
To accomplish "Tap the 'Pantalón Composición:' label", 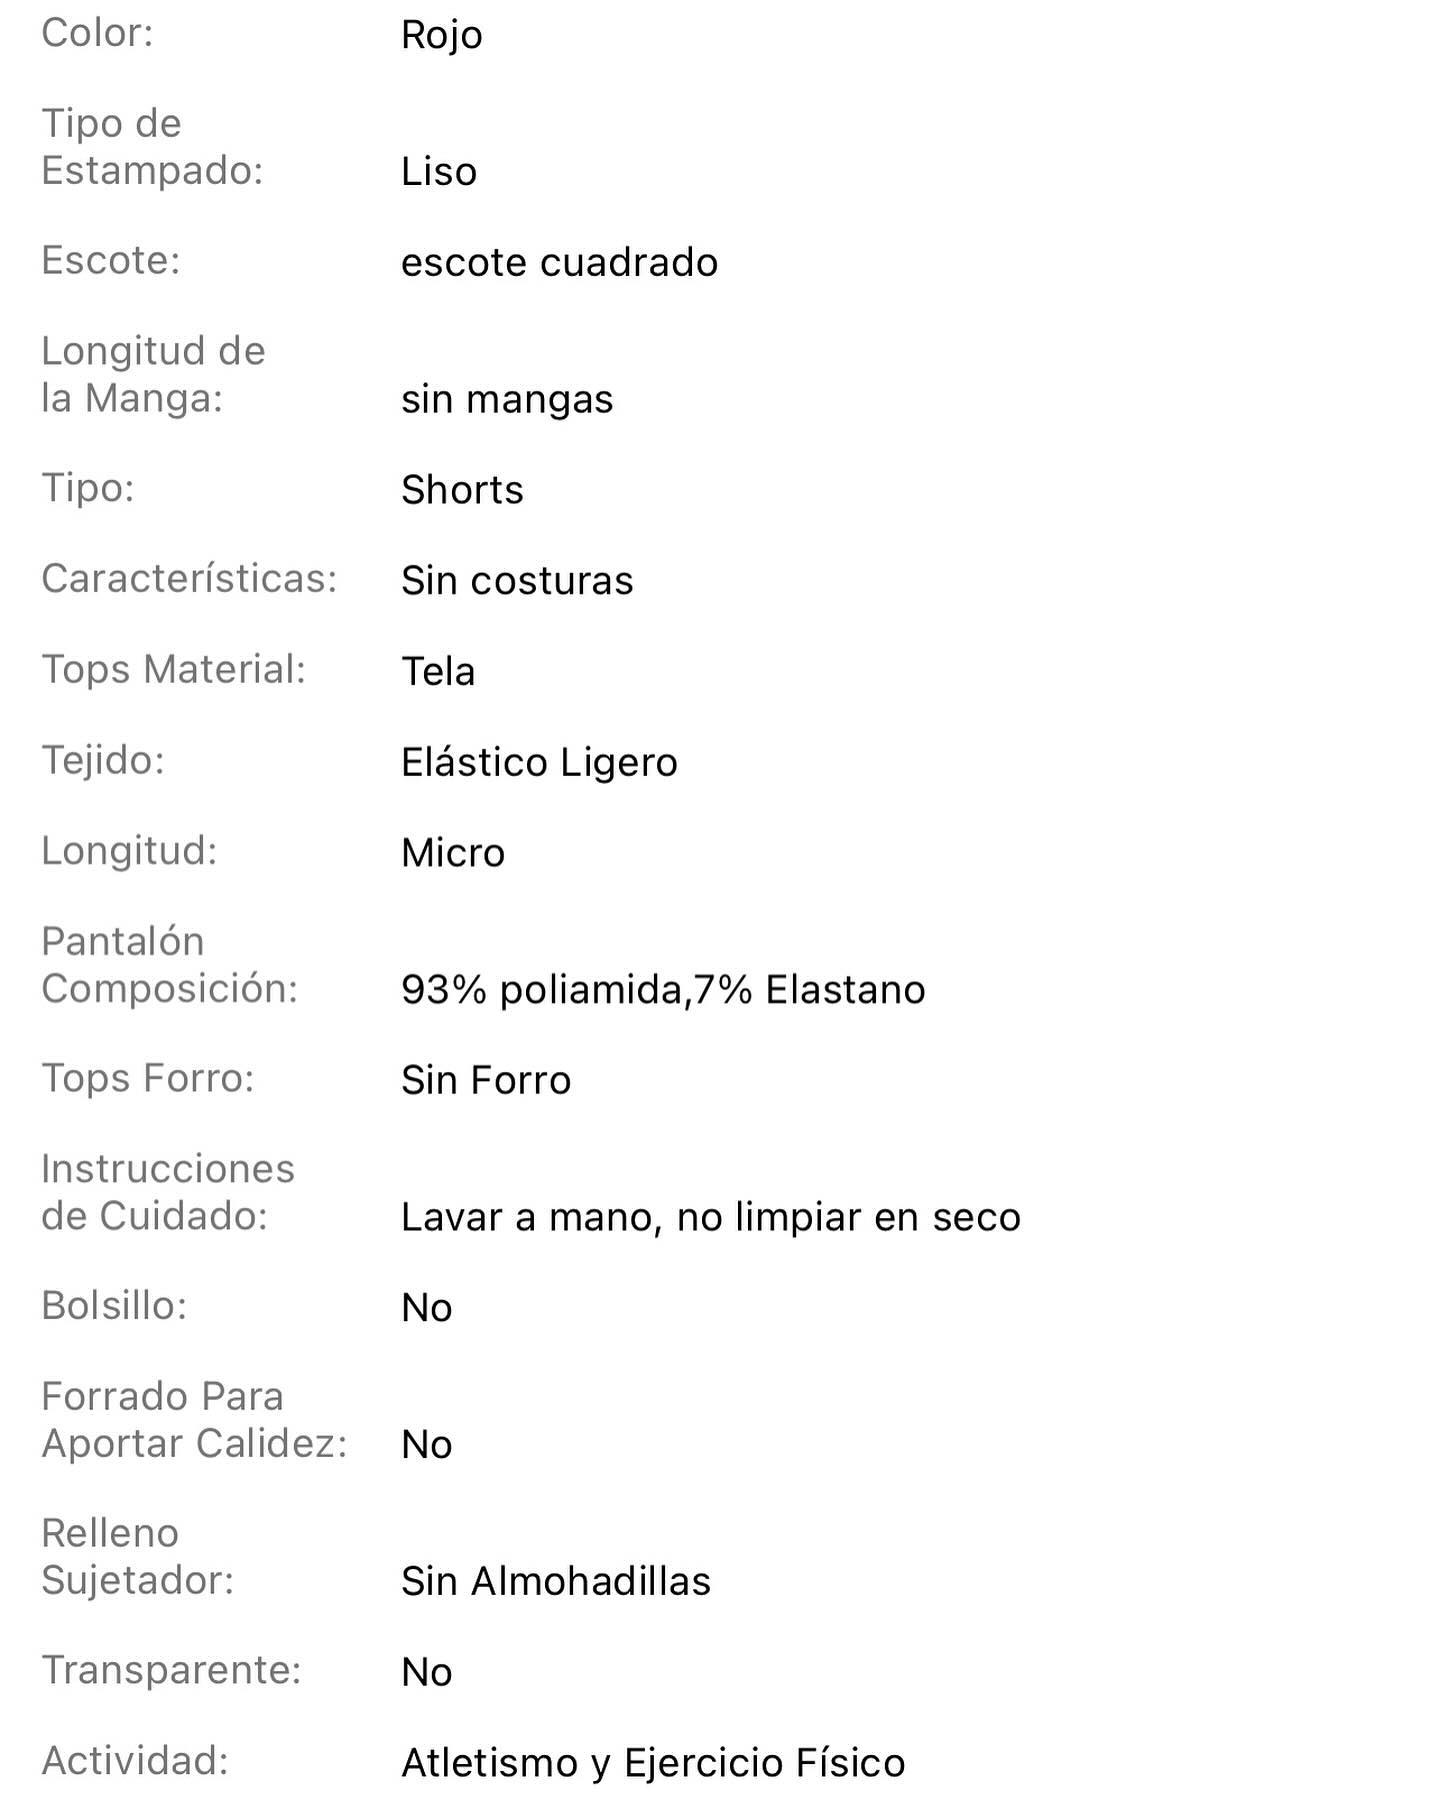I will click(x=170, y=965).
